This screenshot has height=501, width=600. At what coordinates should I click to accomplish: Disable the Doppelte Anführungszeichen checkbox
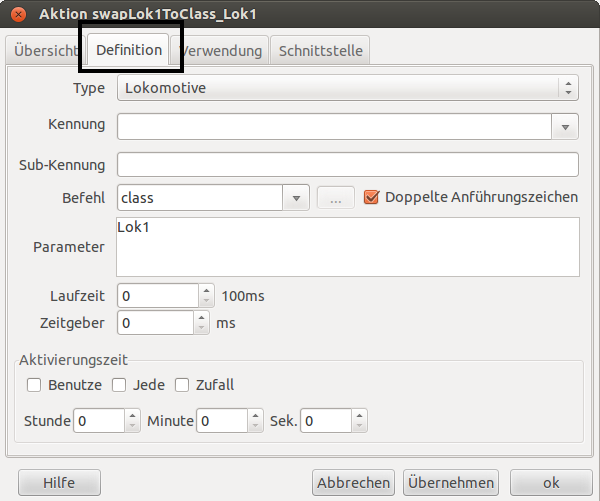[x=372, y=197]
